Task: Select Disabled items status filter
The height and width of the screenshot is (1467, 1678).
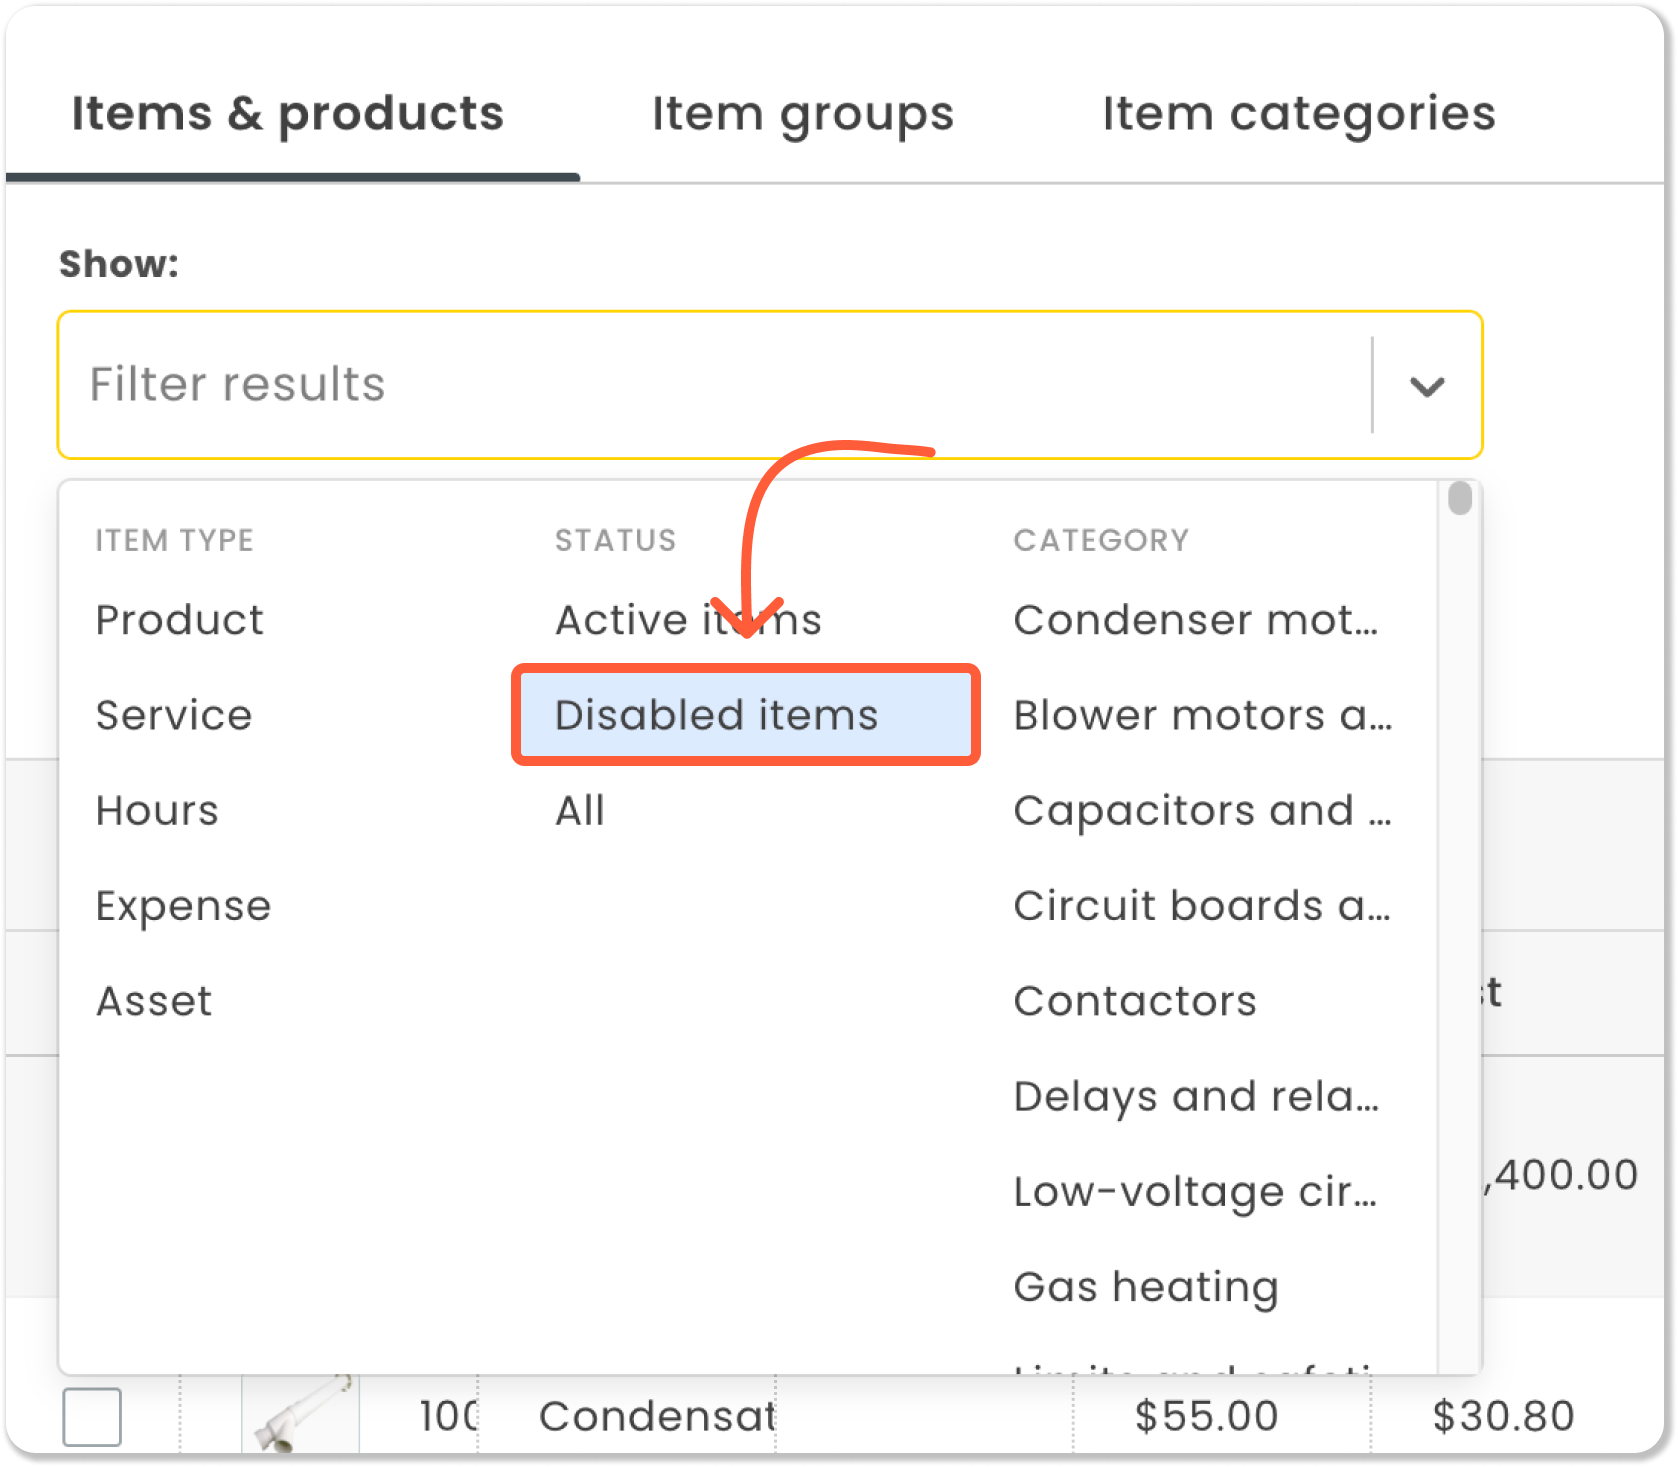Action: [745, 715]
